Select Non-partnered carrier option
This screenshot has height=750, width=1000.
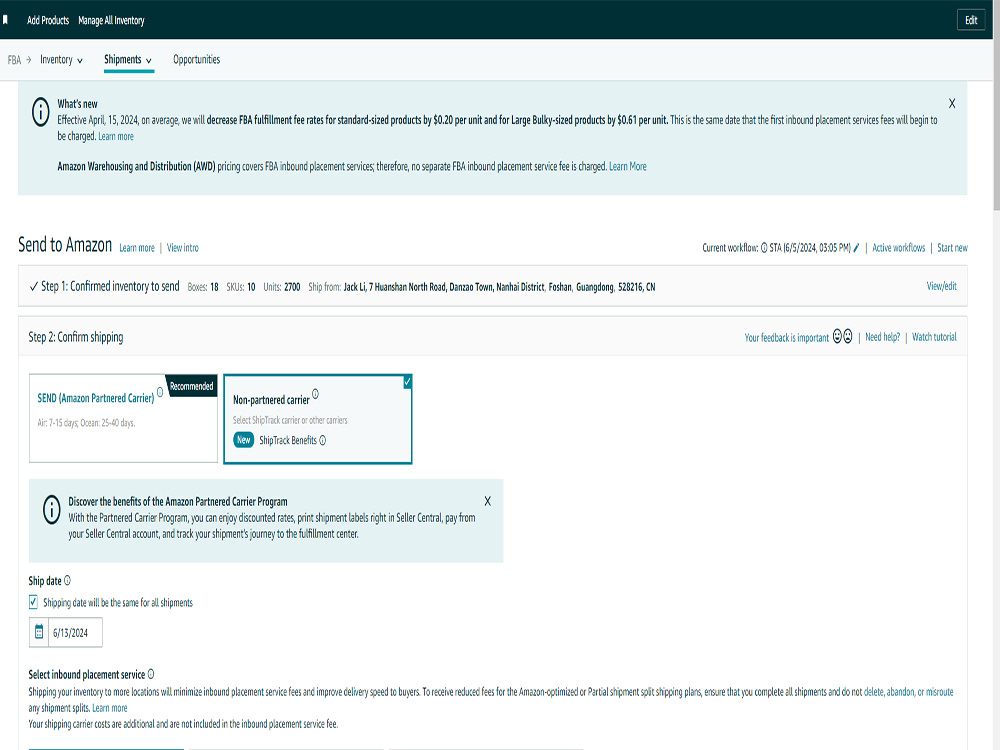point(318,419)
